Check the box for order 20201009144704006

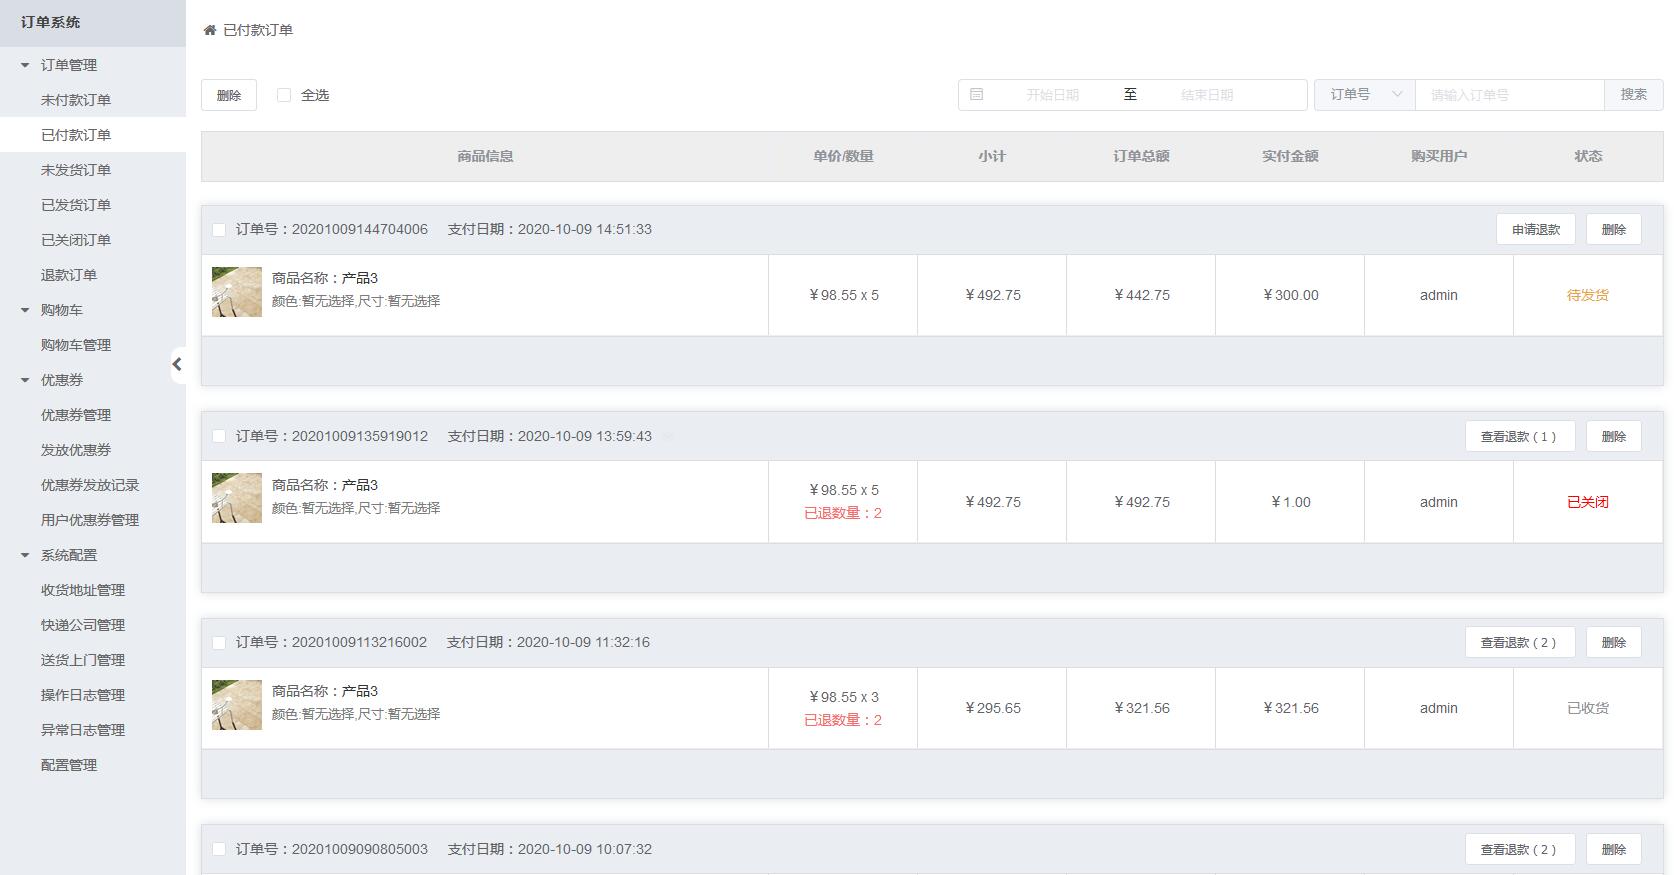[x=219, y=230]
